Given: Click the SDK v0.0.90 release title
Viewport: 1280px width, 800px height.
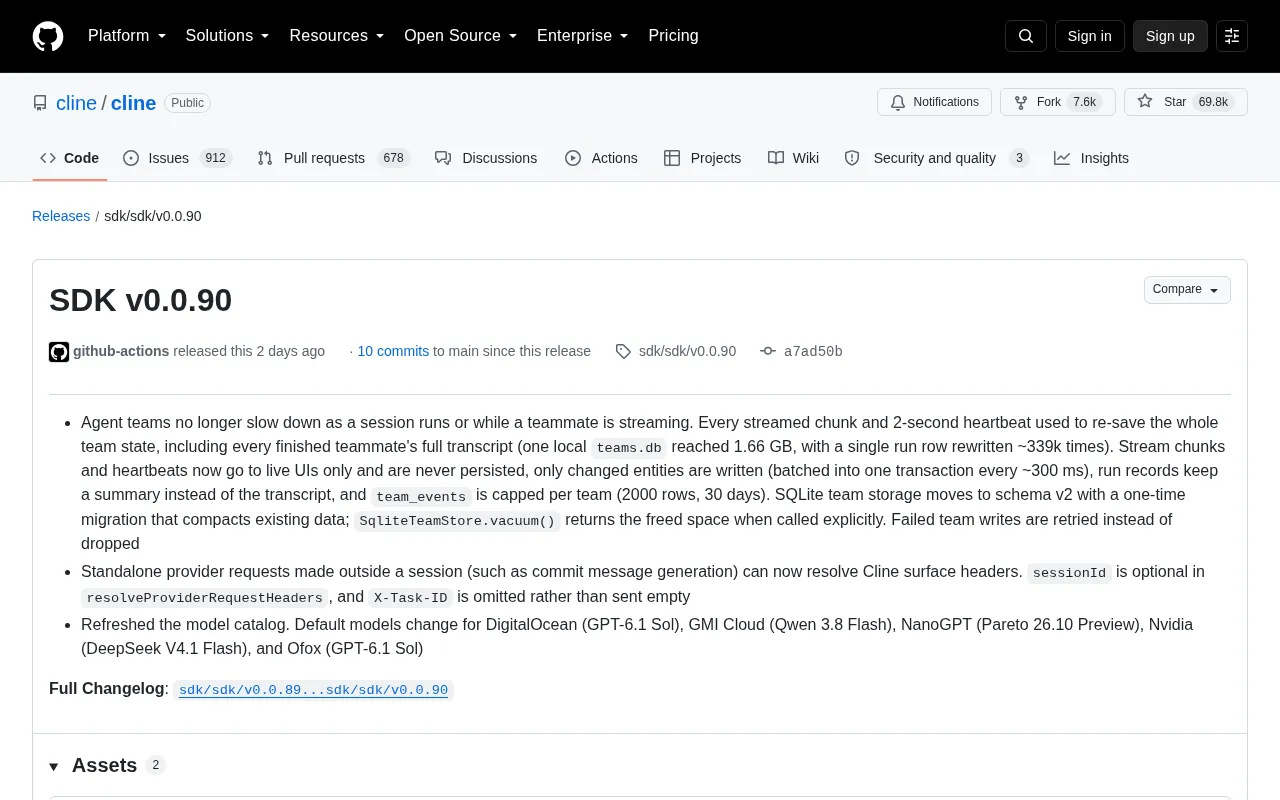Looking at the screenshot, I should click(140, 300).
